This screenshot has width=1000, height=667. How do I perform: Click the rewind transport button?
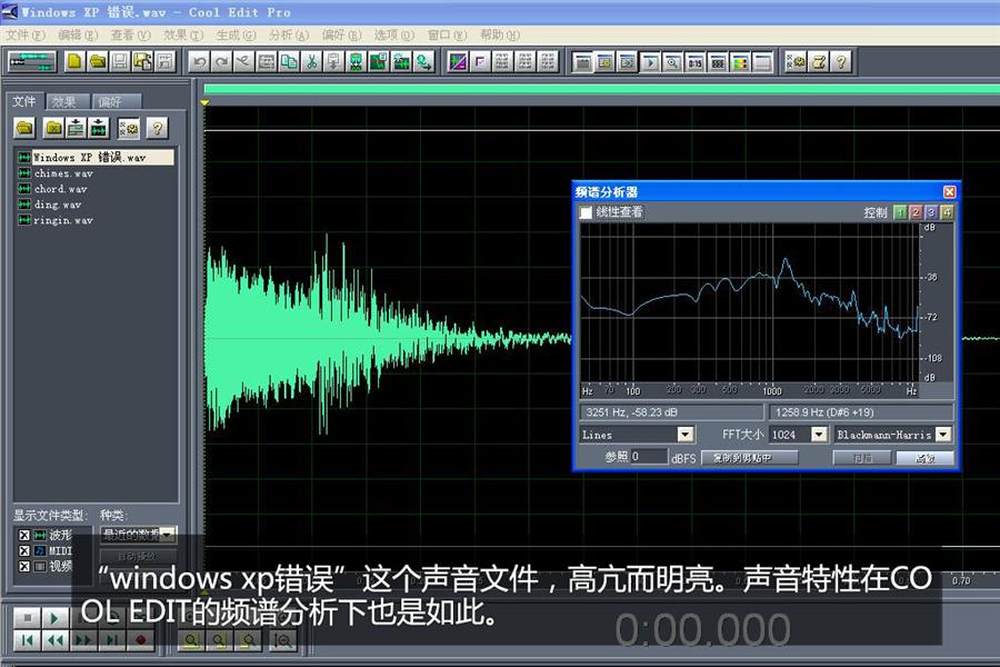55,640
